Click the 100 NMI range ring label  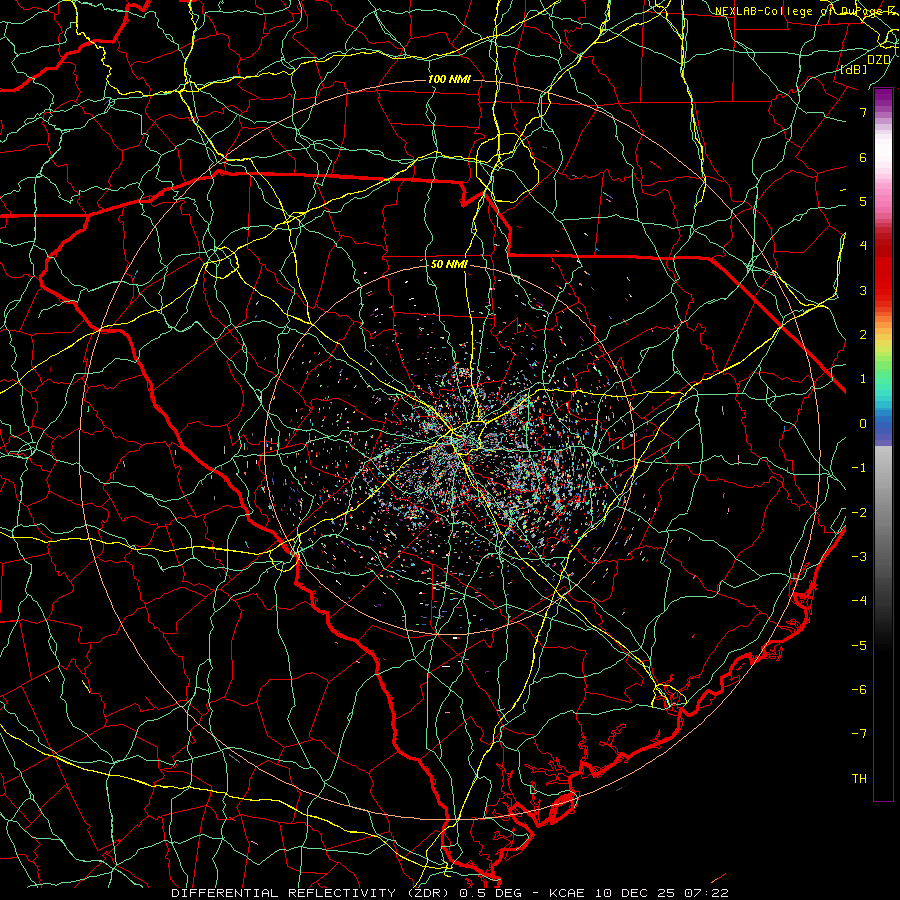[x=449, y=79]
